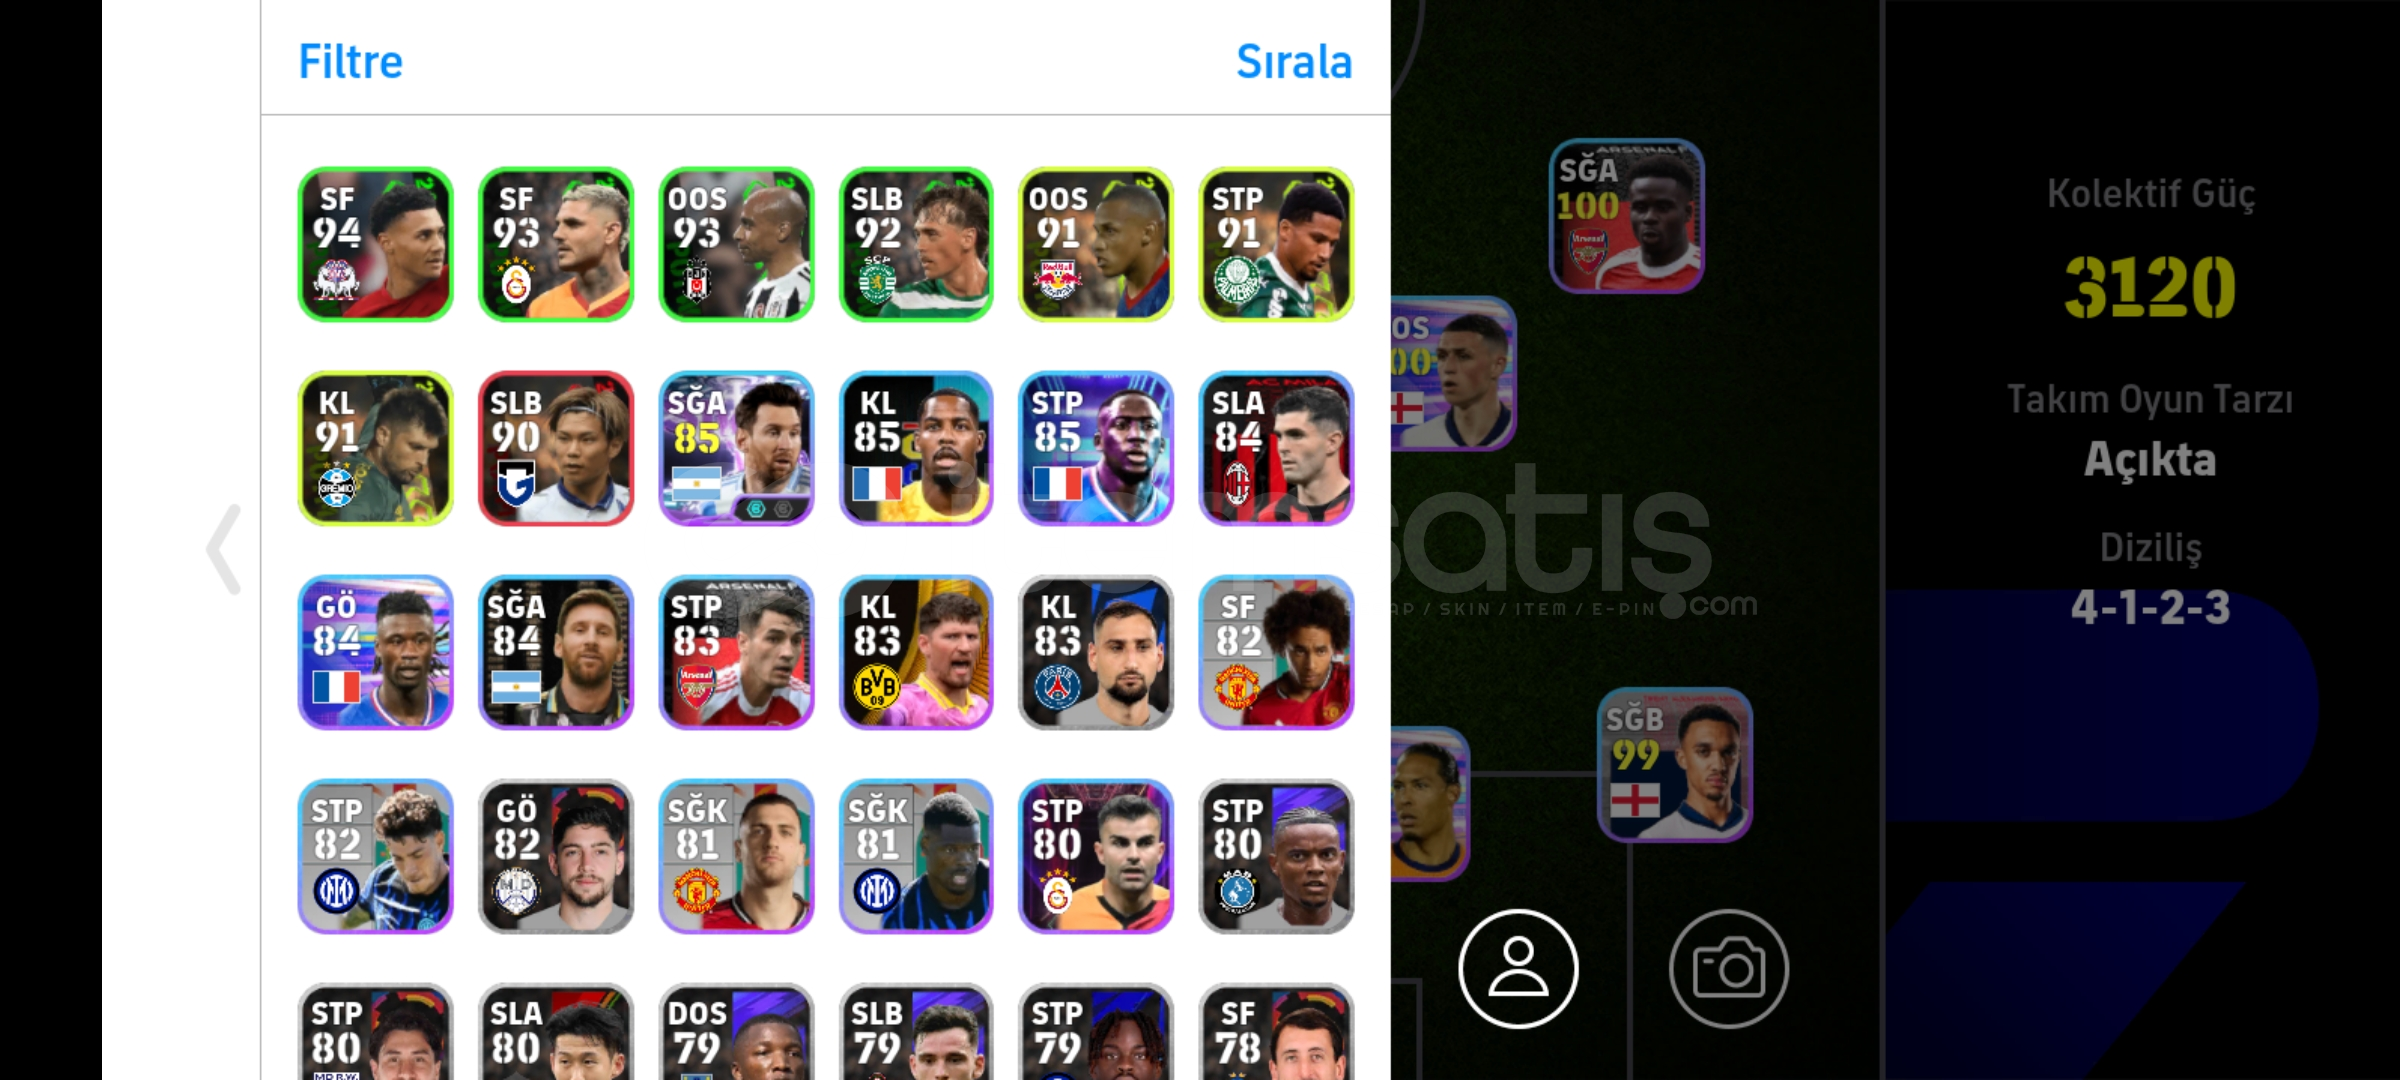Image resolution: width=2400 pixels, height=1080 pixels.
Task: Tap the SĞA 100 Arsenal pitch player
Action: [1627, 216]
